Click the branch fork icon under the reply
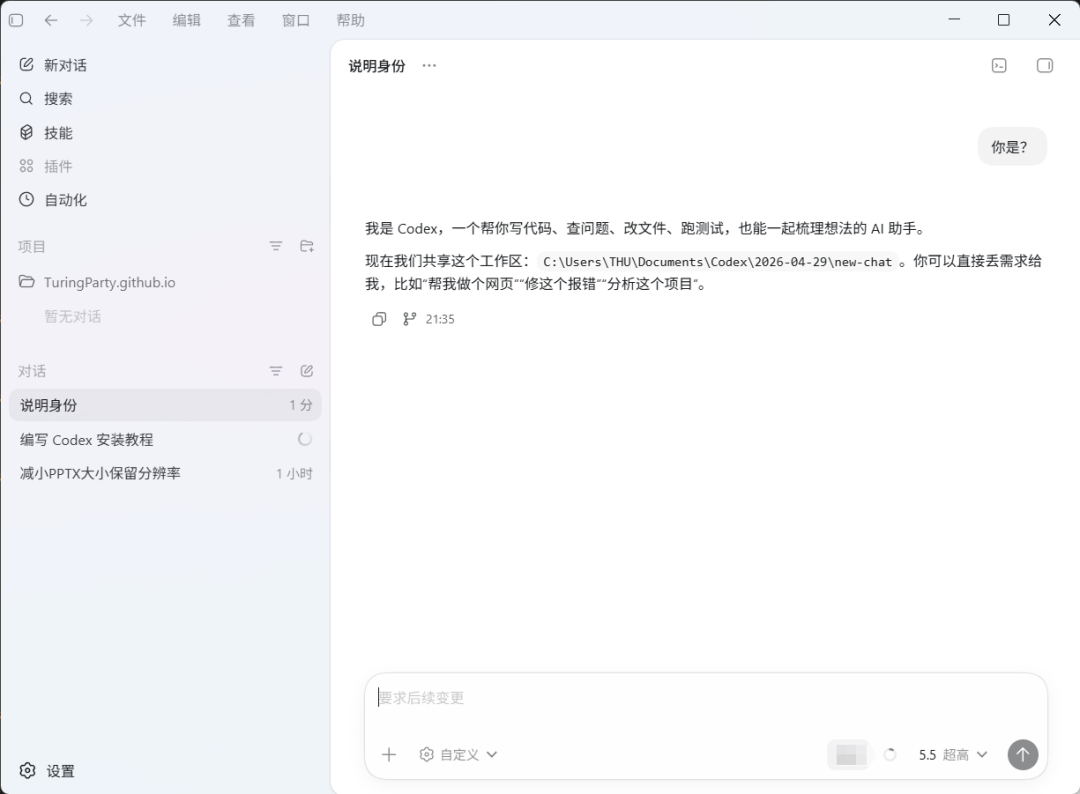1080x794 pixels. (409, 319)
